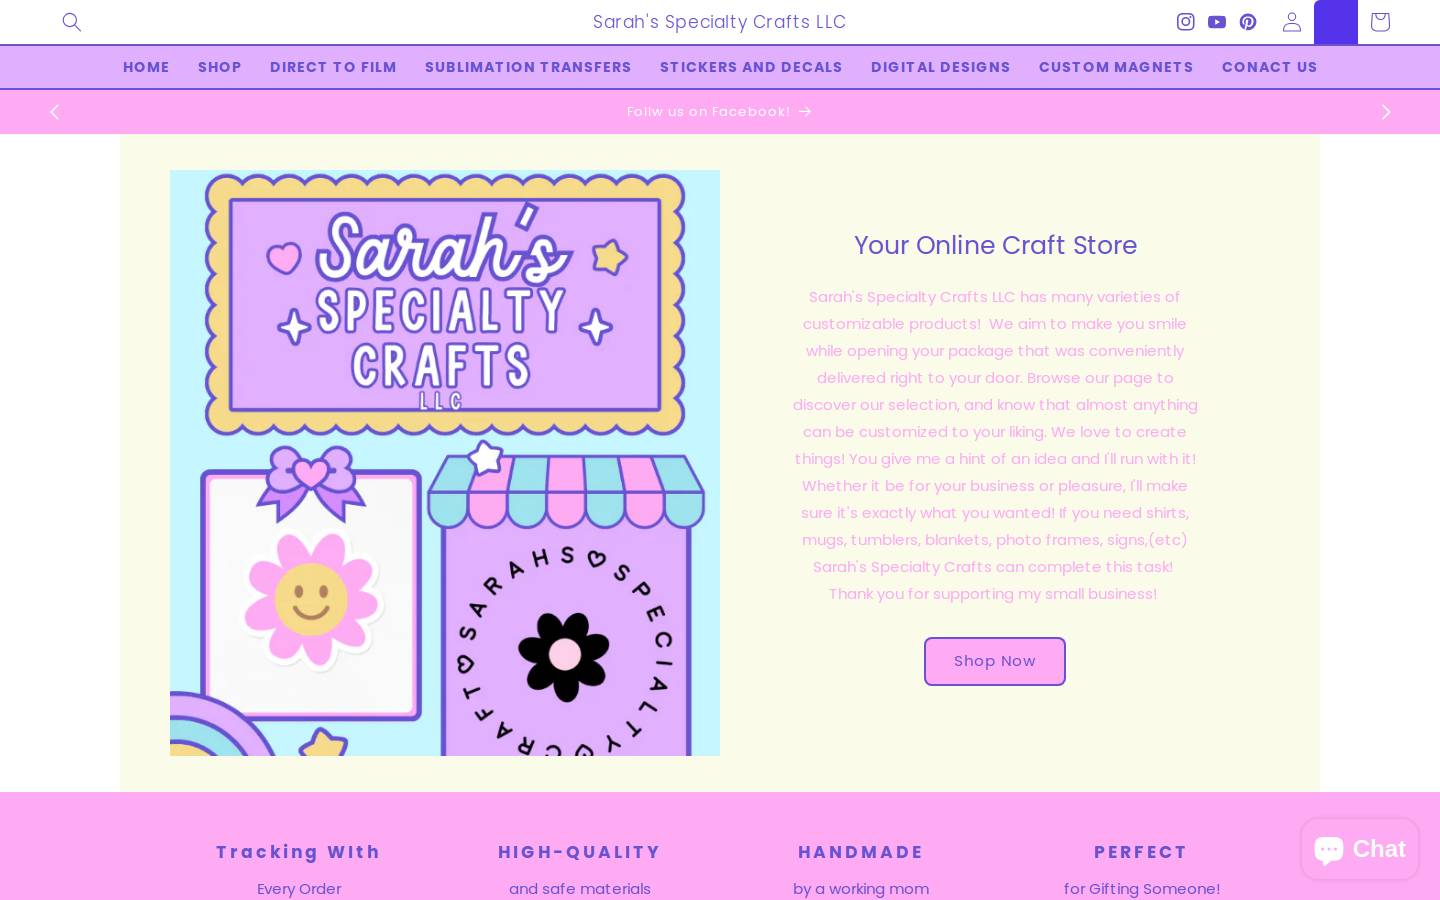1440x900 pixels.
Task: Open DIRECT TO FILM menu item
Action: coord(333,67)
